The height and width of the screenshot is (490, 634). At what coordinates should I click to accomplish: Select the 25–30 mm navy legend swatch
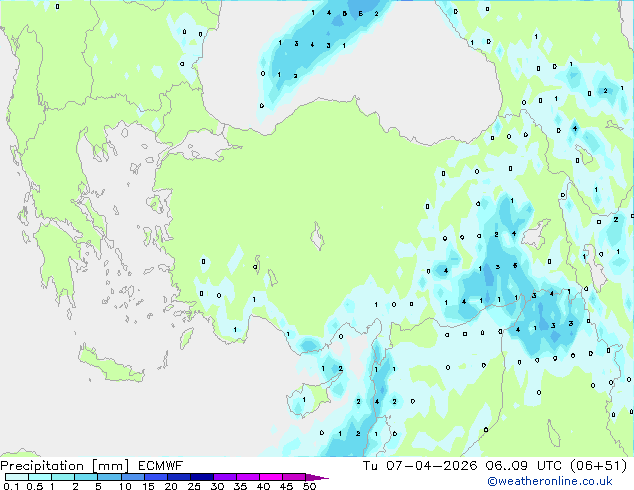click(x=201, y=477)
